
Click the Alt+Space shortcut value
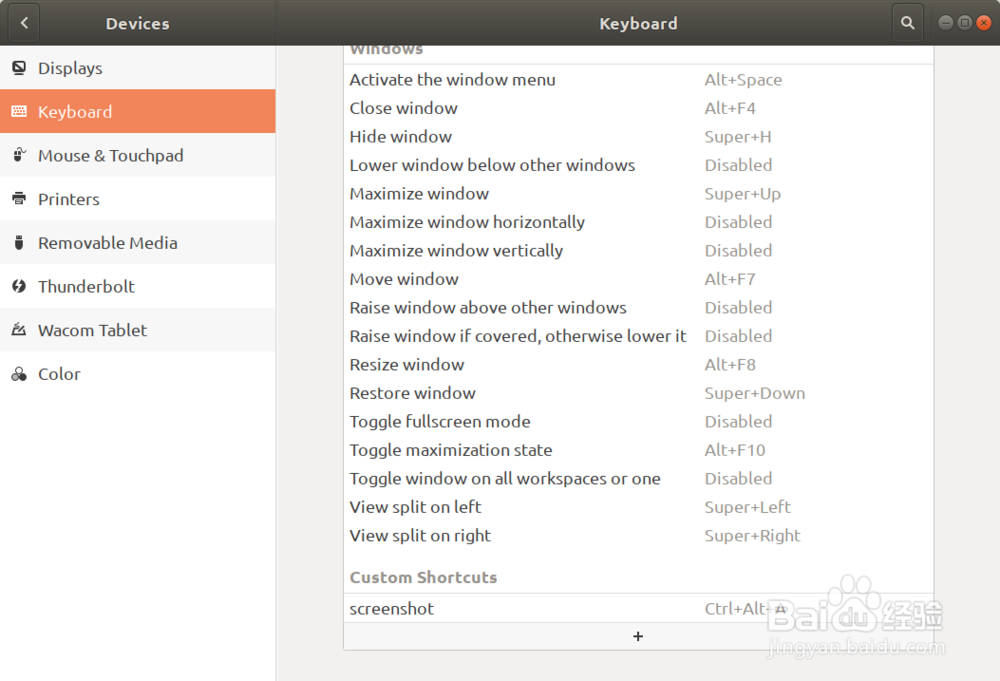pos(743,80)
